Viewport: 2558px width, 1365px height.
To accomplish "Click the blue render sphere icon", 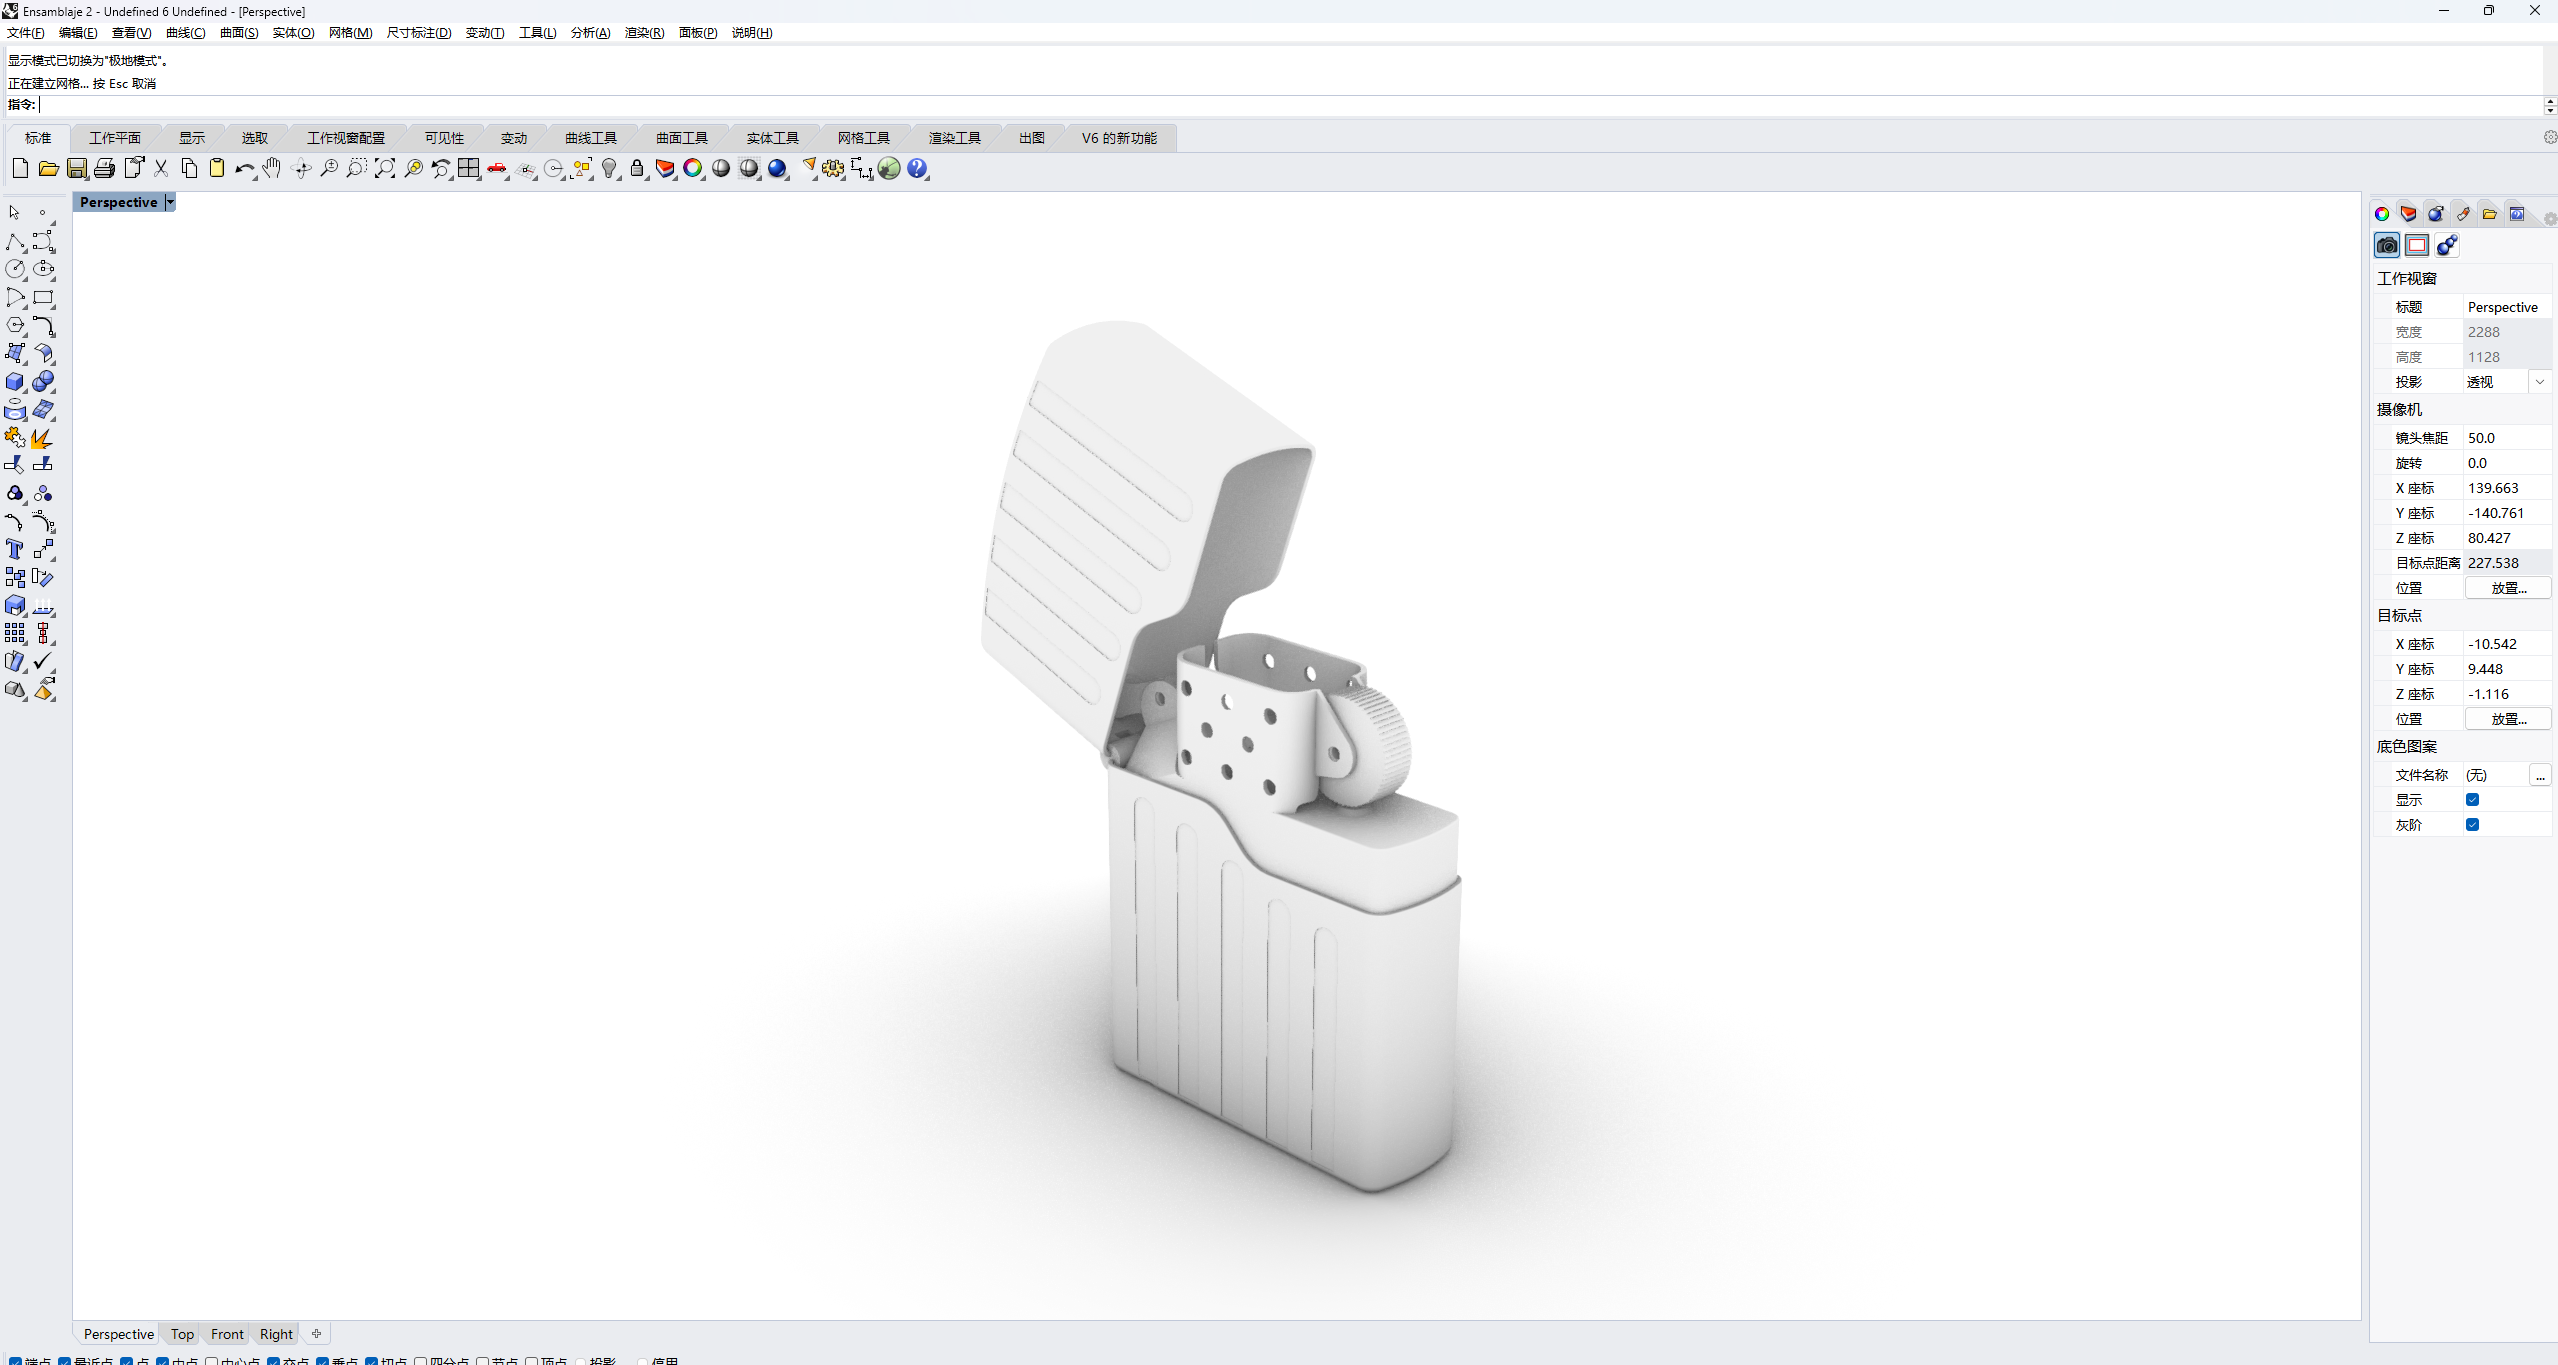I will 777,168.
